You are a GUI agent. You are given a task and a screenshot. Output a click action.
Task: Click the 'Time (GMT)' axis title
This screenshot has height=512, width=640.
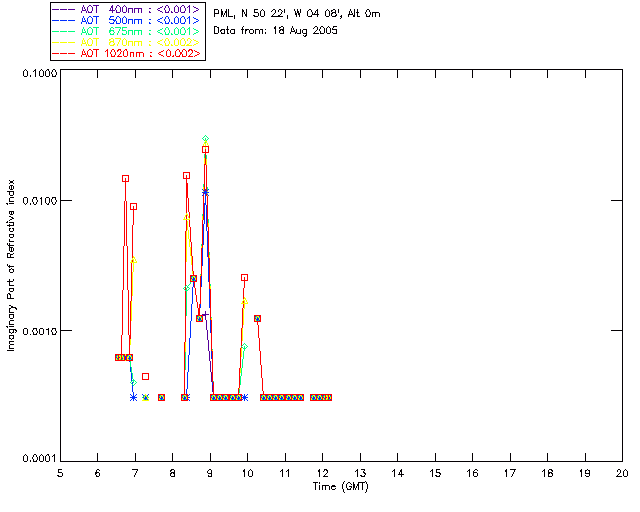341,487
